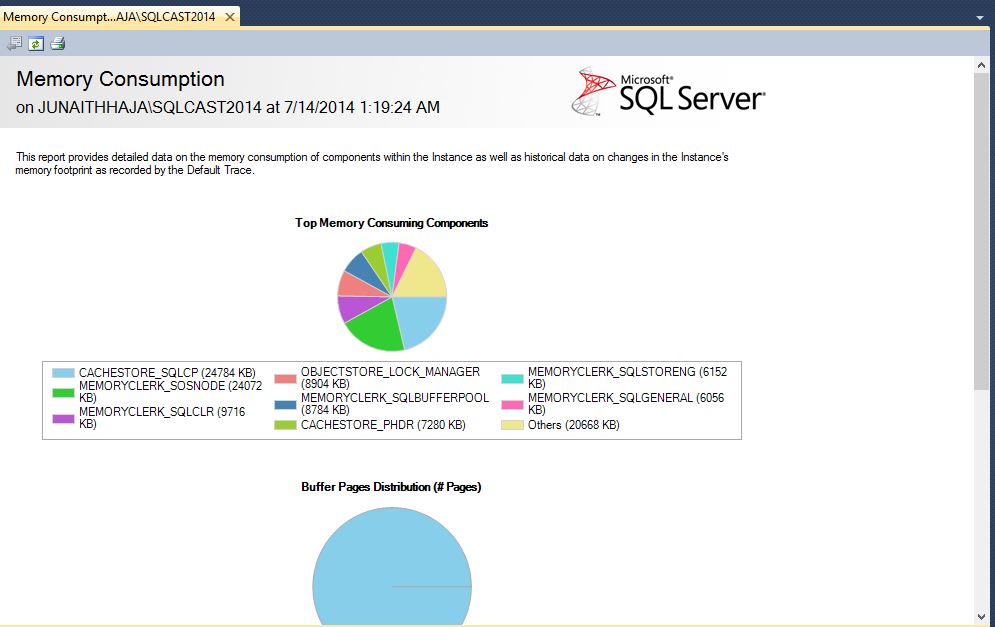Click the document map toolbar icon

(x=14, y=43)
